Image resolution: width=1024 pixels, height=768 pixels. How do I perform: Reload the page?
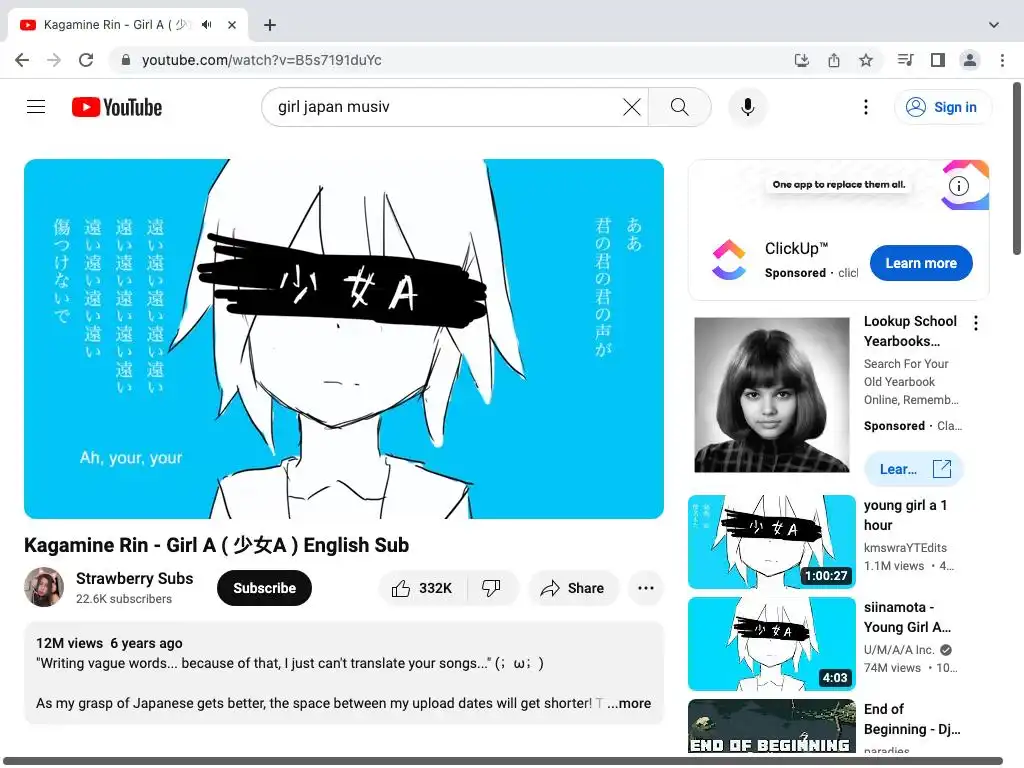[x=86, y=60]
